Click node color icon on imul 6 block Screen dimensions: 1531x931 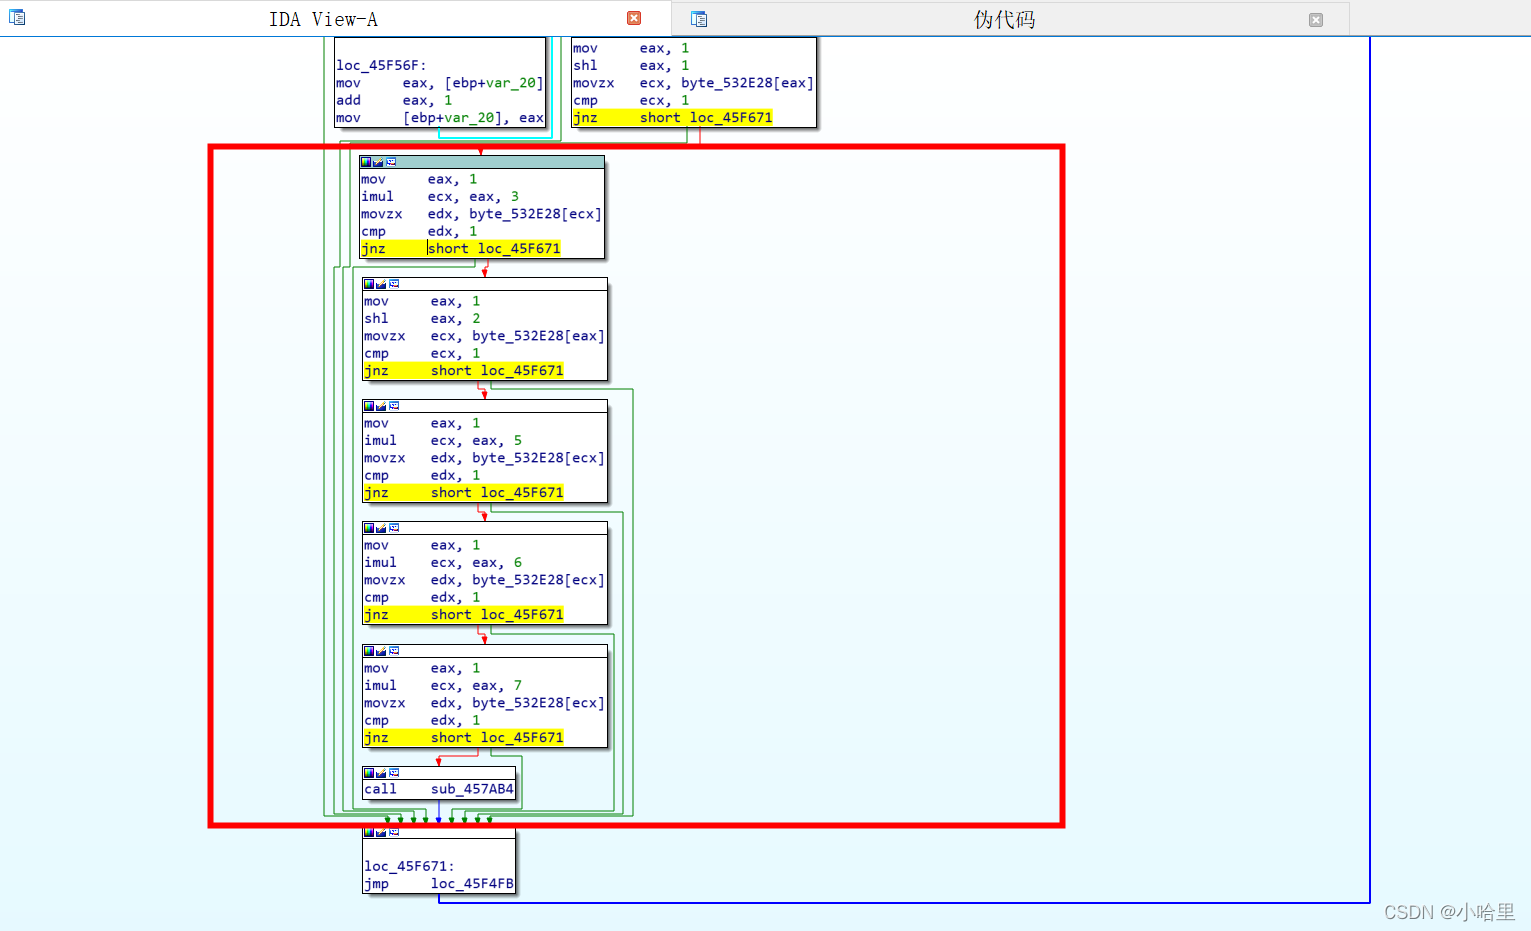(369, 528)
